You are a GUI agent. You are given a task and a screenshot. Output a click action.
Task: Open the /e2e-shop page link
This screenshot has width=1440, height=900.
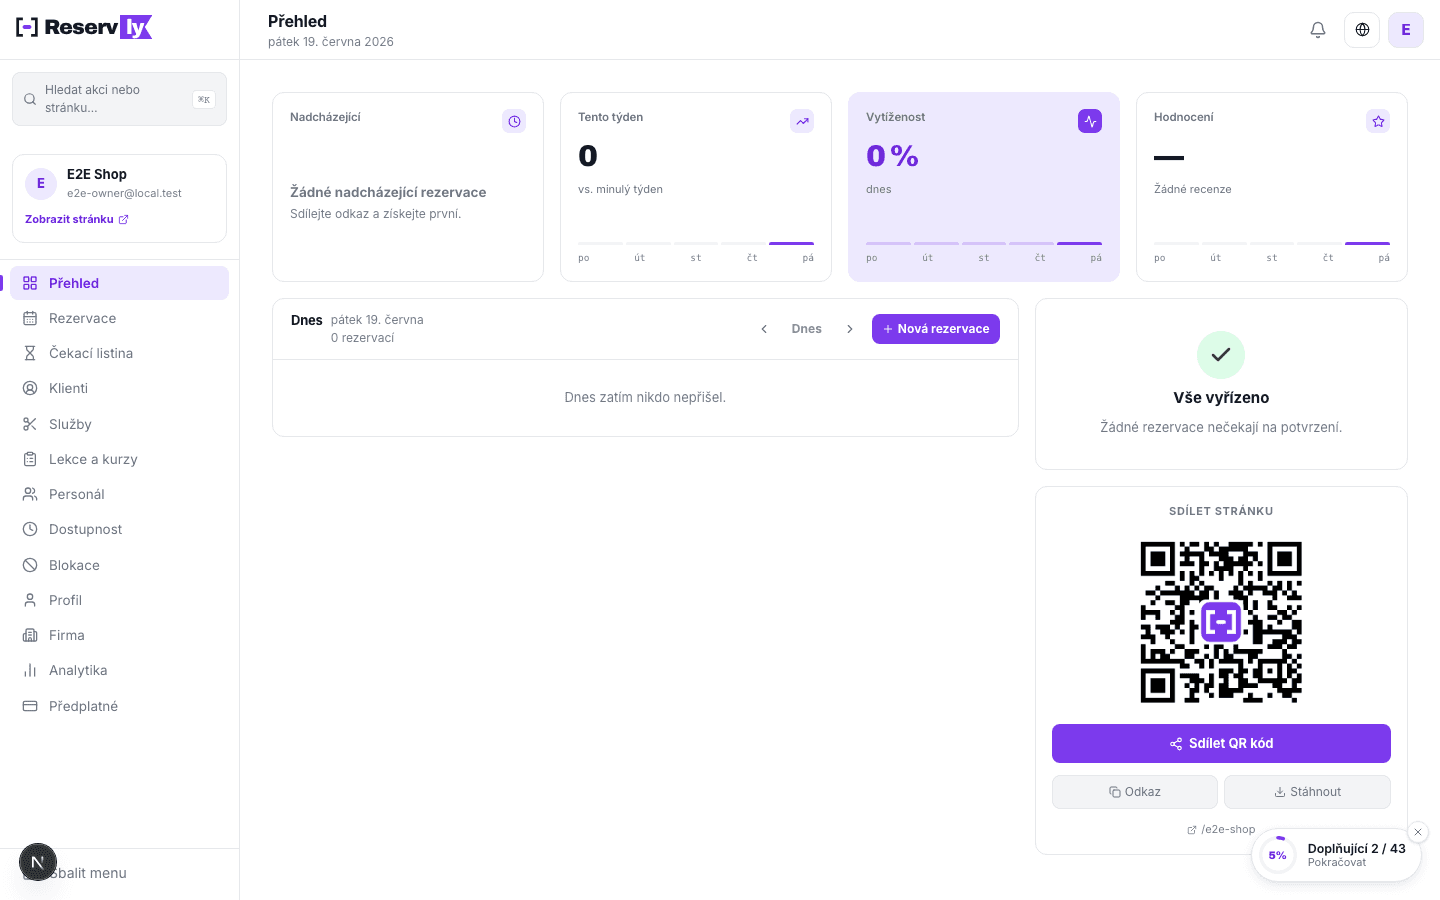(x=1221, y=829)
